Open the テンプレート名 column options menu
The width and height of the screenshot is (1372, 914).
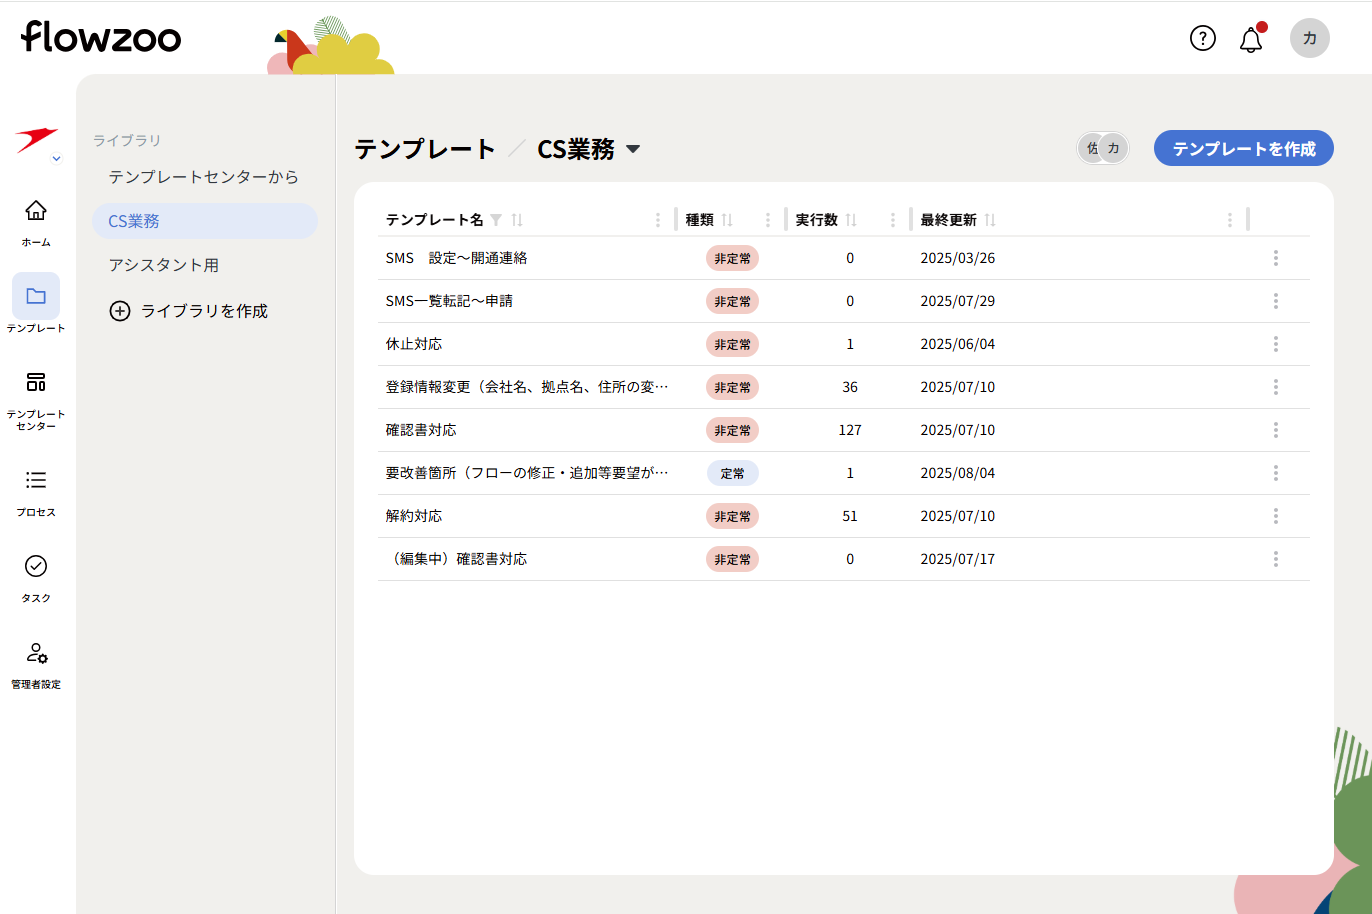pos(657,220)
